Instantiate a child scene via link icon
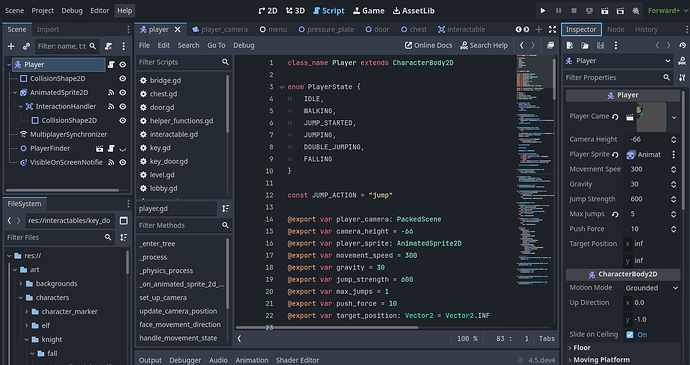The image size is (690, 365). (x=26, y=46)
